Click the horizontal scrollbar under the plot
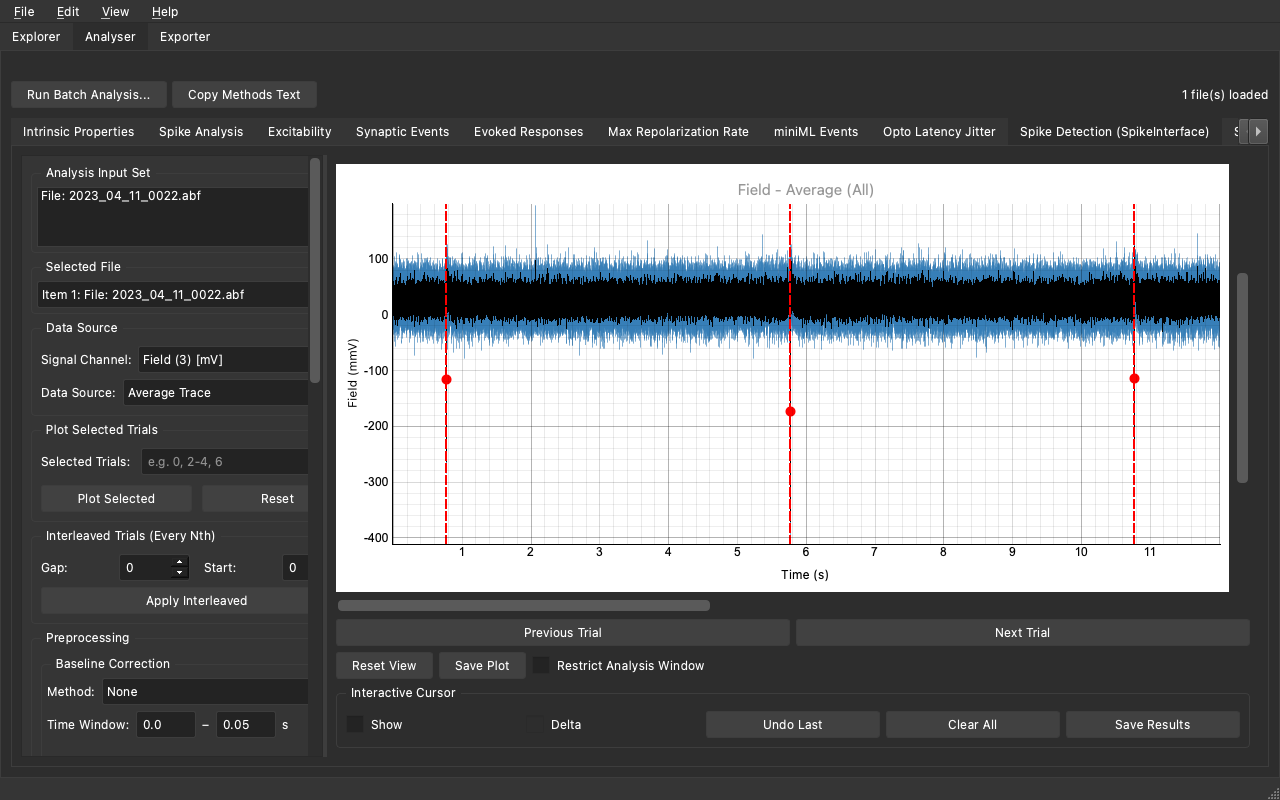Image resolution: width=1280 pixels, height=800 pixels. 524,605
